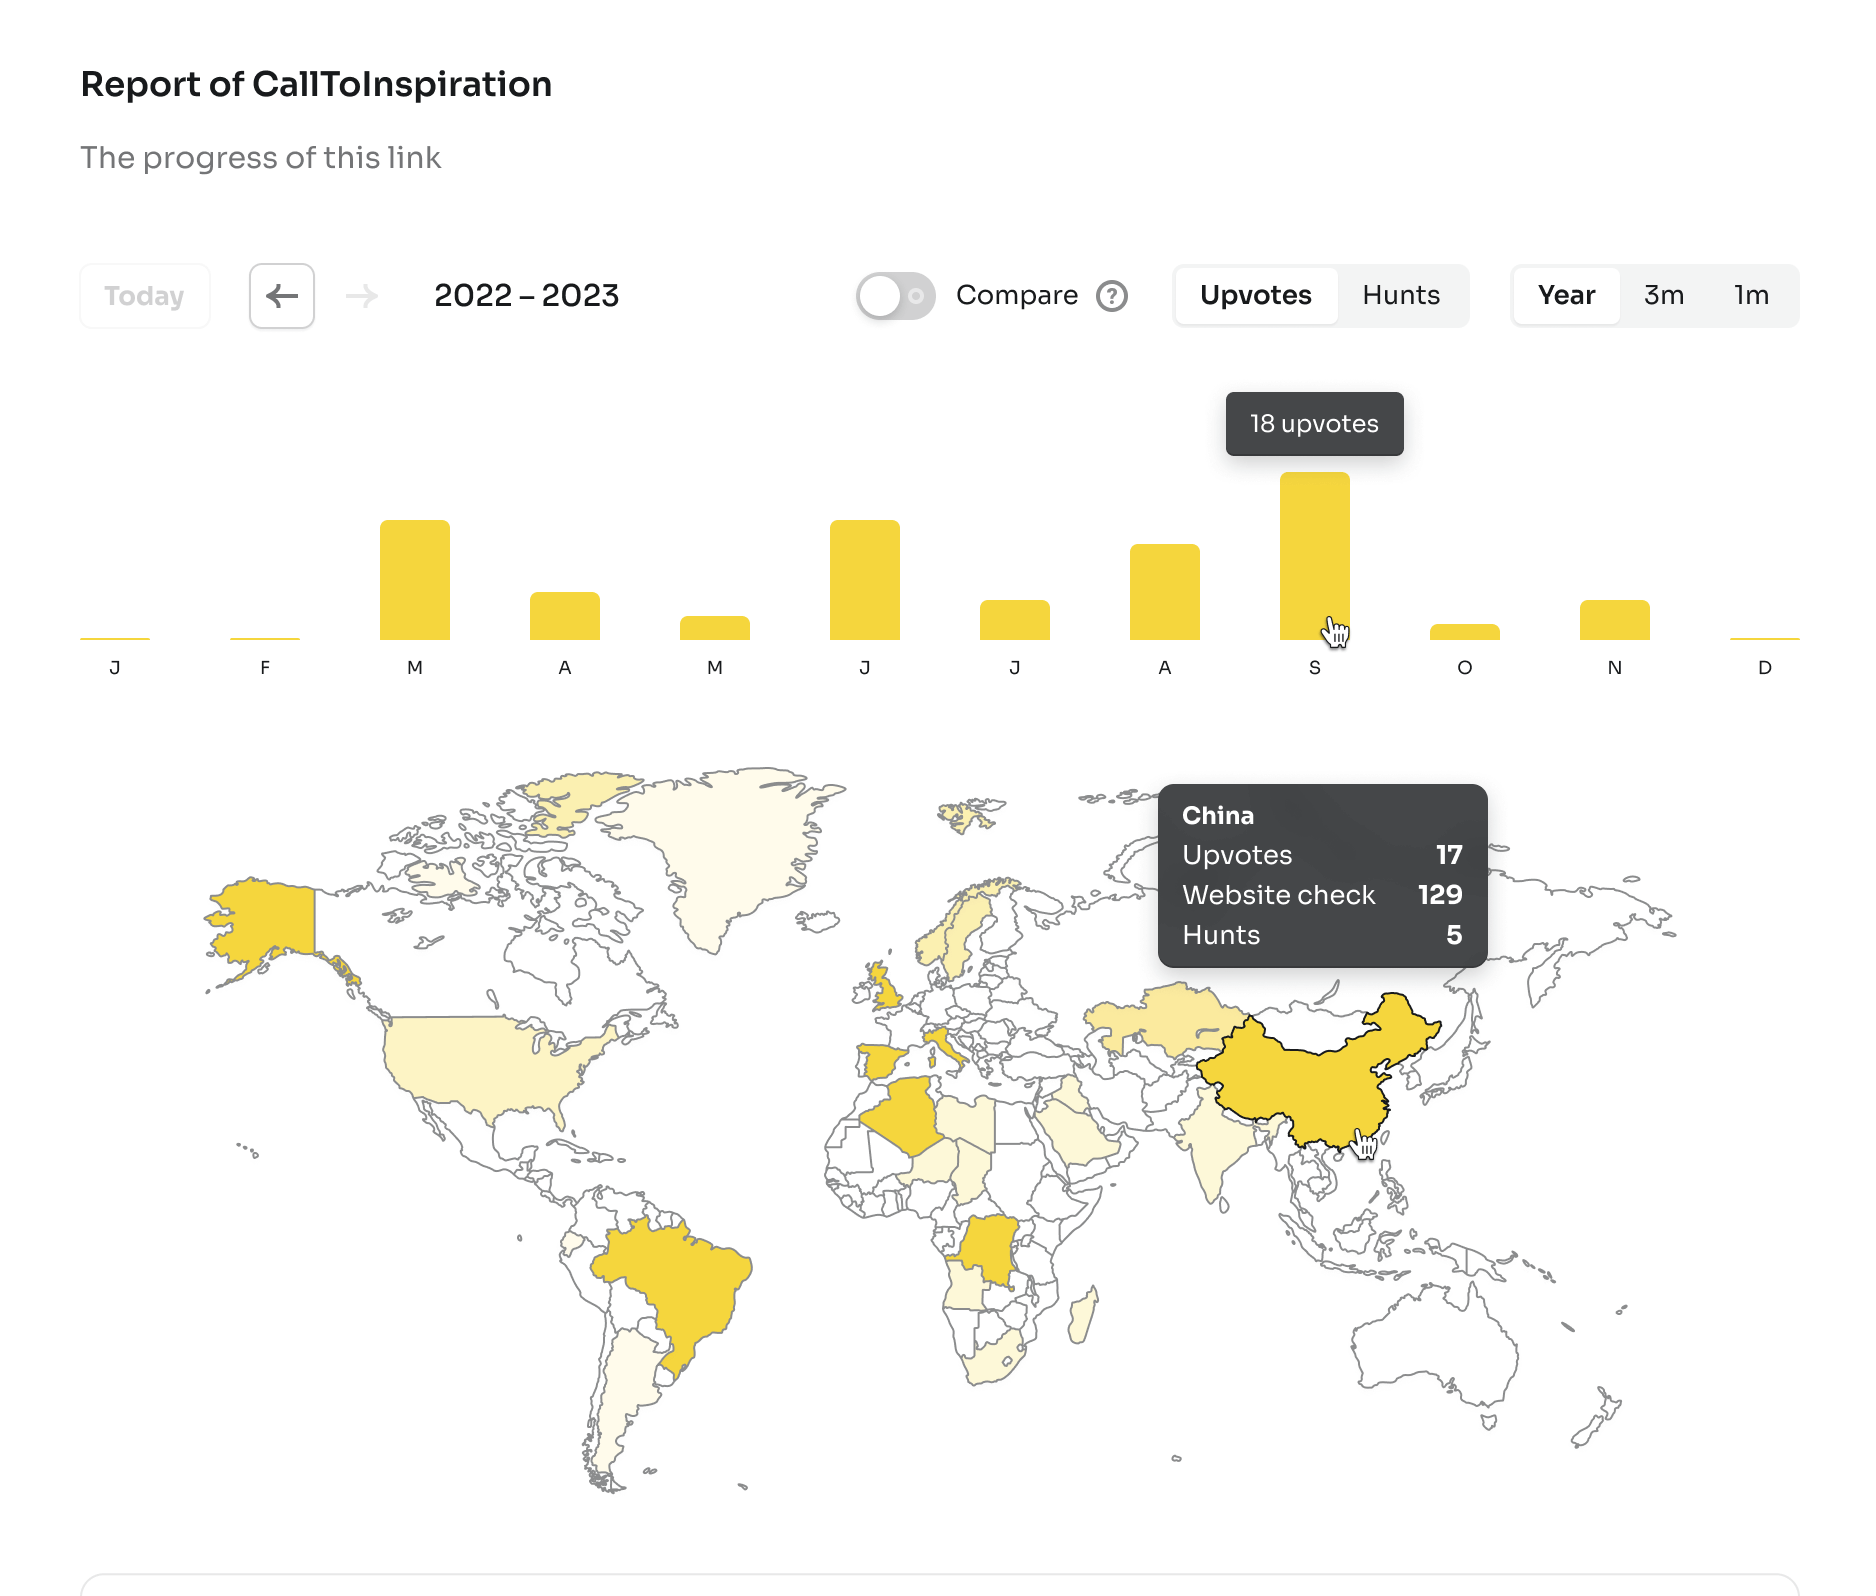Image resolution: width=1876 pixels, height=1596 pixels.
Task: Switch to the Upvotes tab
Action: click(1255, 296)
